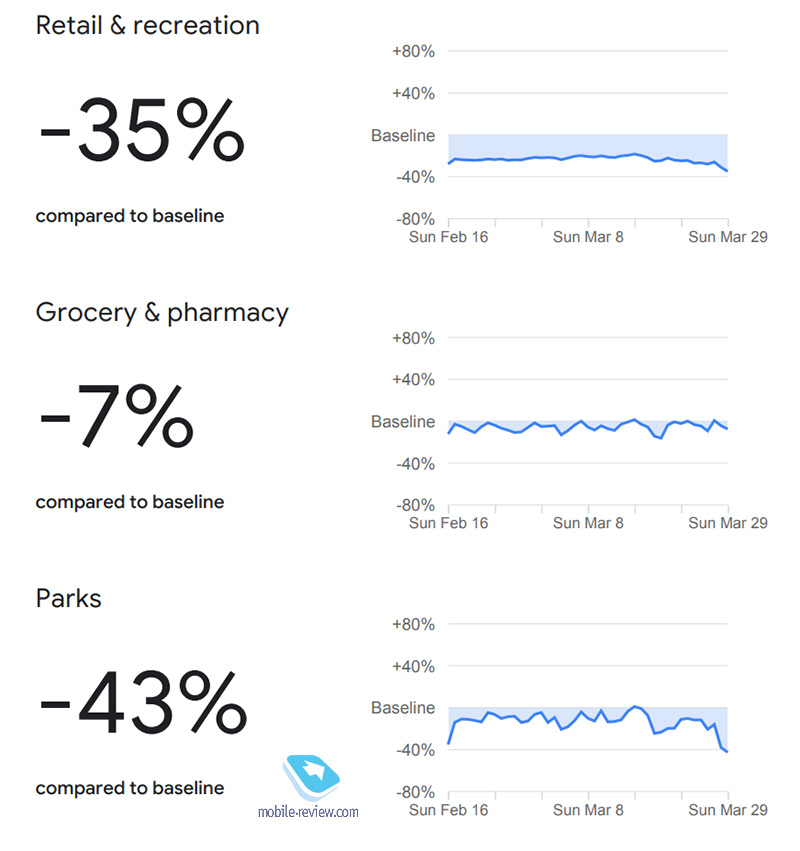Viewport: 800px width, 851px height.
Task: Click the Parks section heading
Action: tap(68, 599)
